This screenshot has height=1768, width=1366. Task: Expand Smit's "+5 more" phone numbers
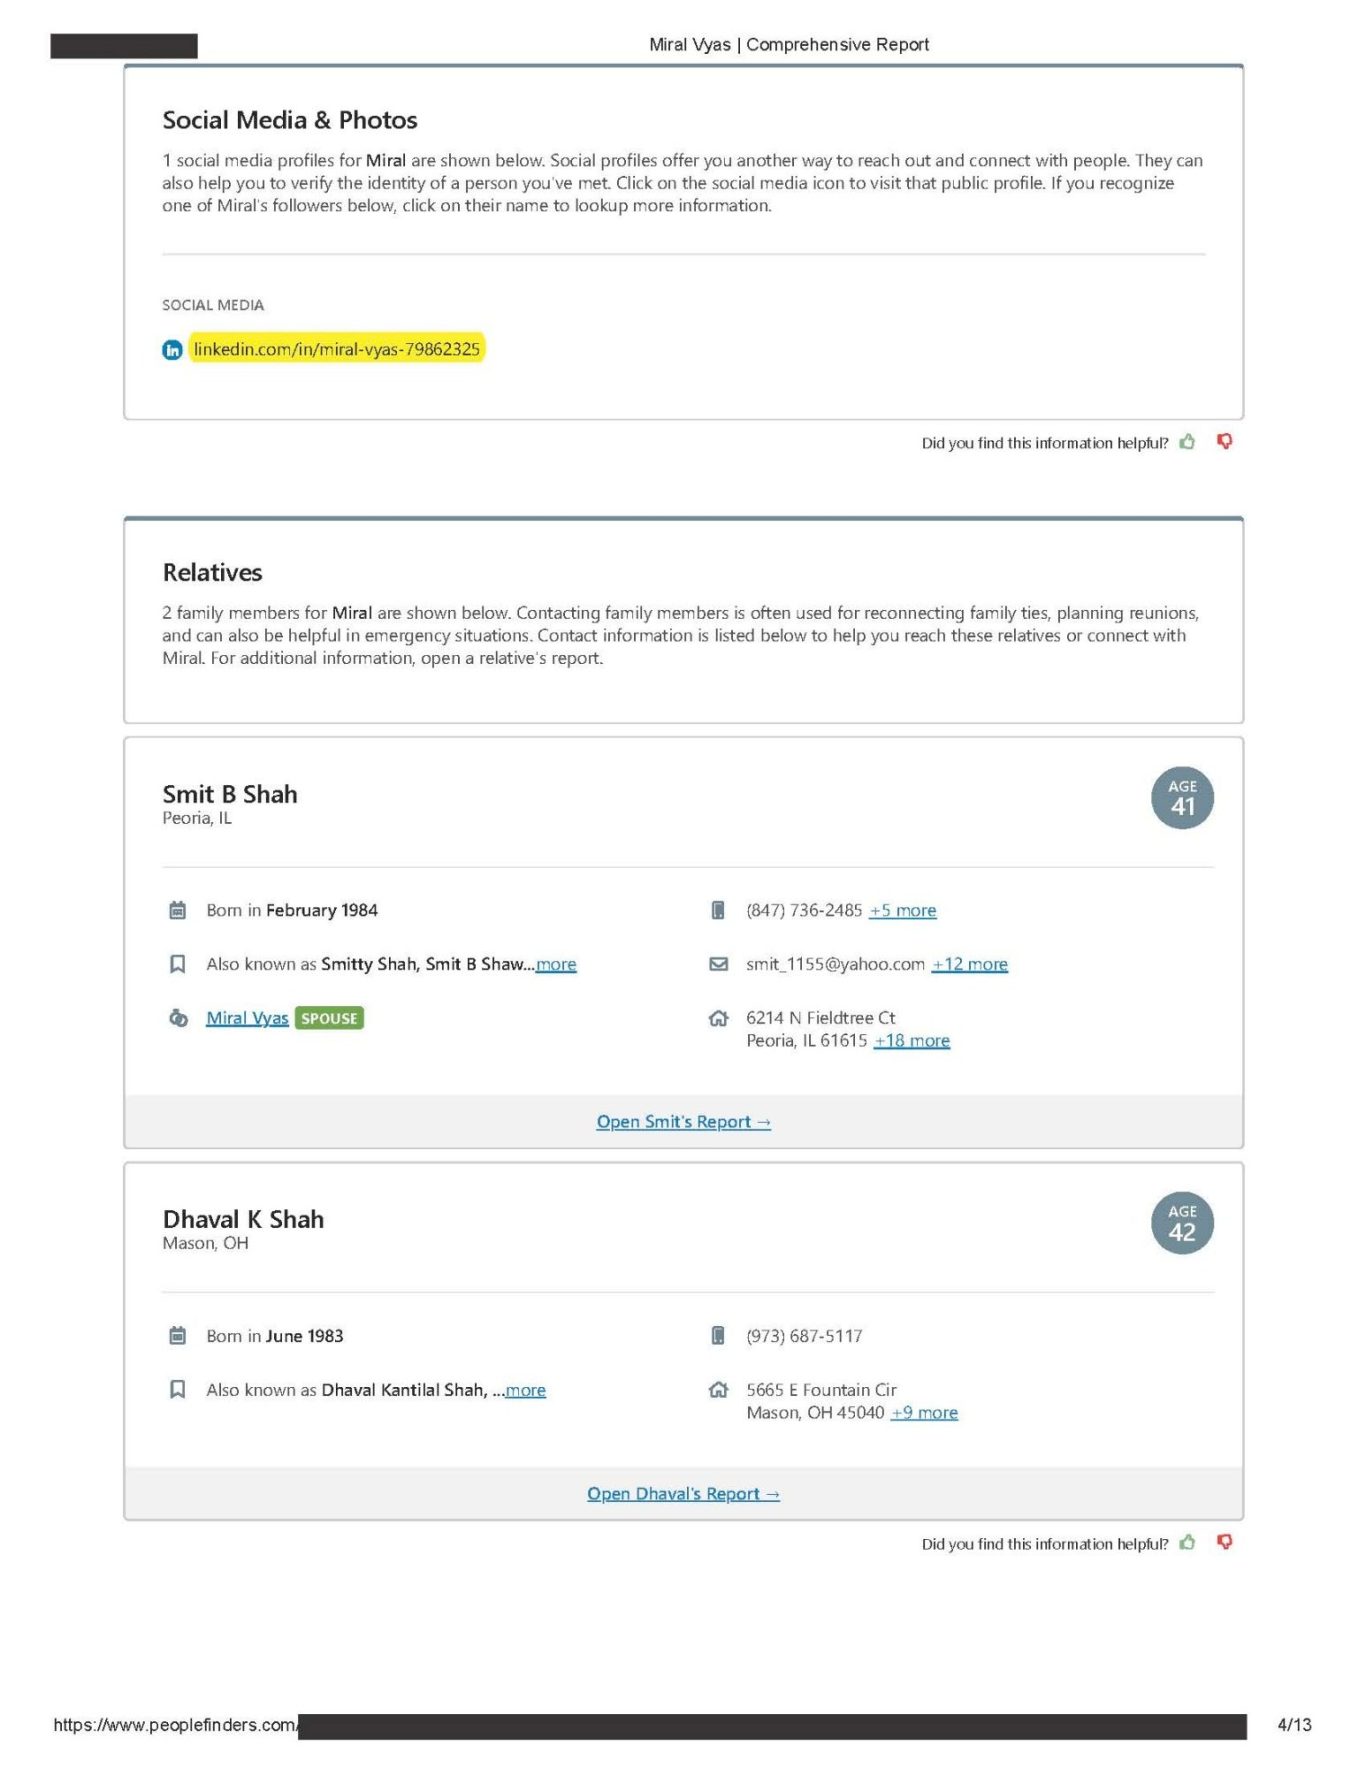click(x=902, y=910)
